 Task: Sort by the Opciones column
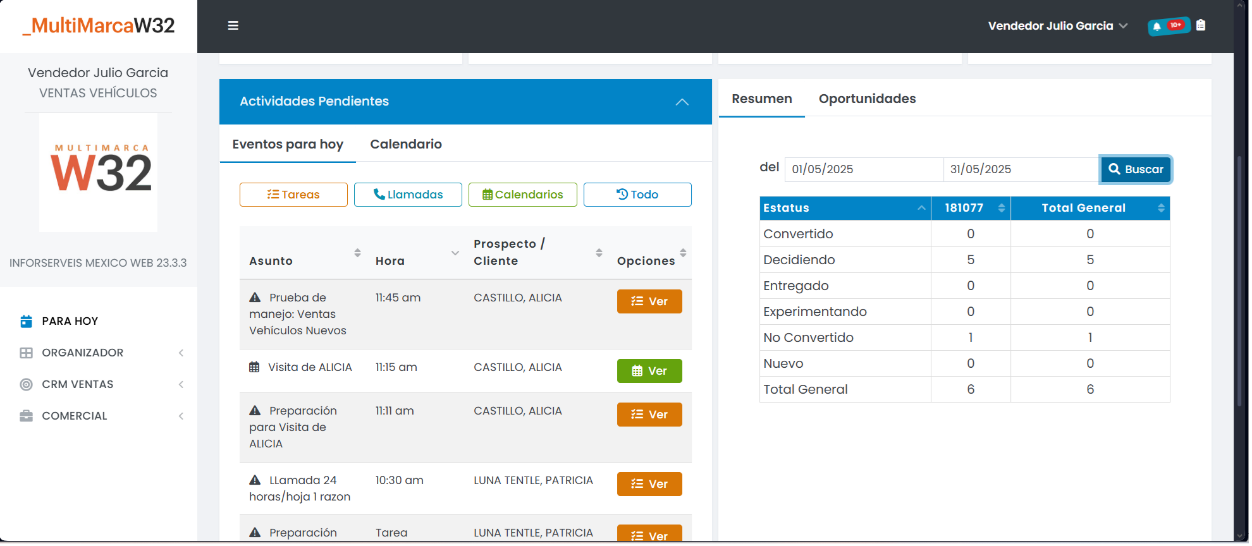coord(683,253)
